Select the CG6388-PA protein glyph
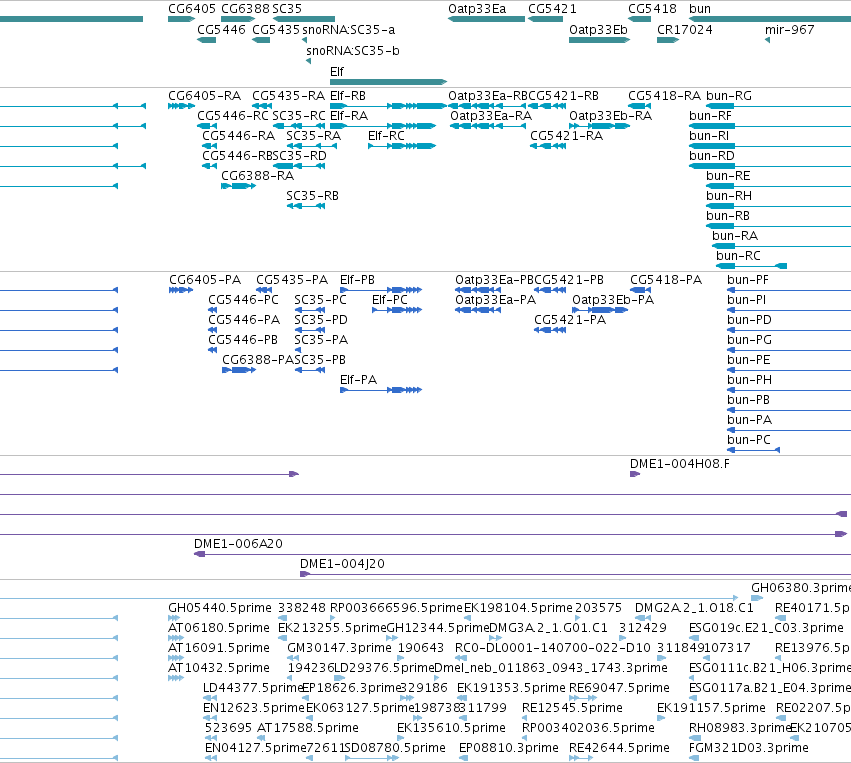Screen dimensions: 851x763 click(x=239, y=370)
